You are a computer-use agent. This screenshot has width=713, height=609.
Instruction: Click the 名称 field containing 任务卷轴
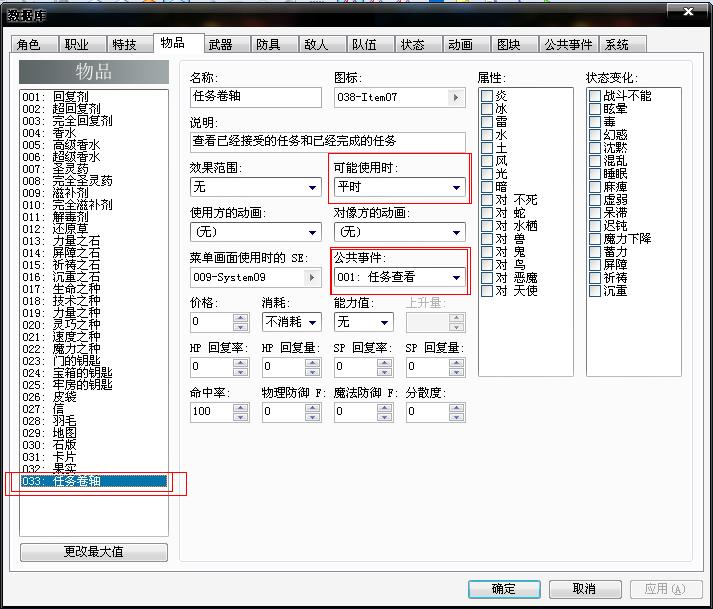click(x=256, y=97)
